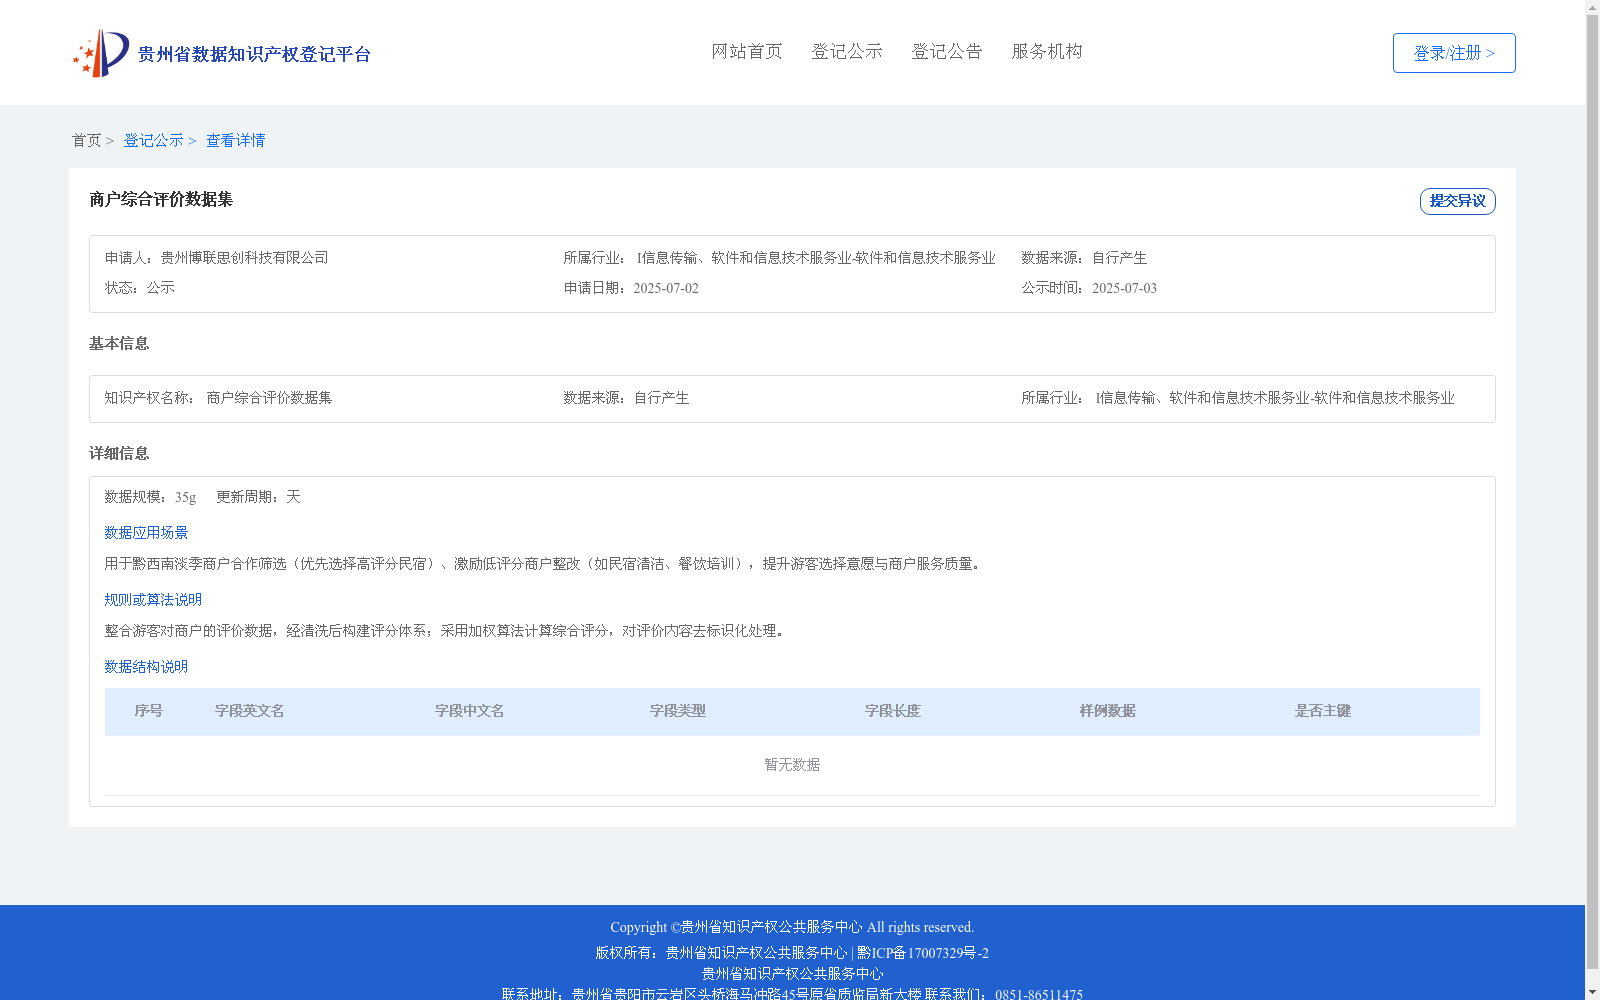Click the 暂无数据 empty table message

(792, 765)
